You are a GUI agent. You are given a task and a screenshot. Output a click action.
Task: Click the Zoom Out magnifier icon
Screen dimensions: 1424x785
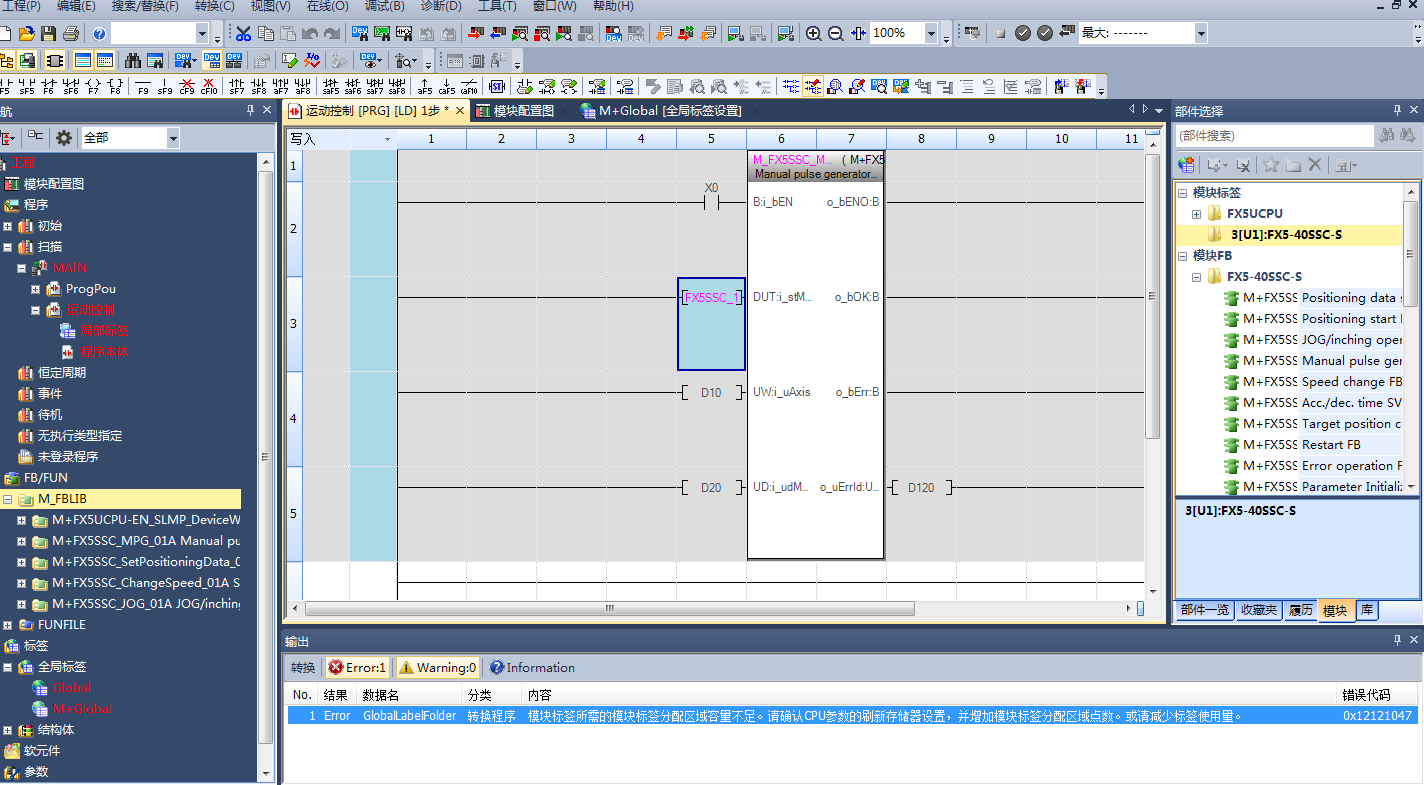(x=836, y=33)
